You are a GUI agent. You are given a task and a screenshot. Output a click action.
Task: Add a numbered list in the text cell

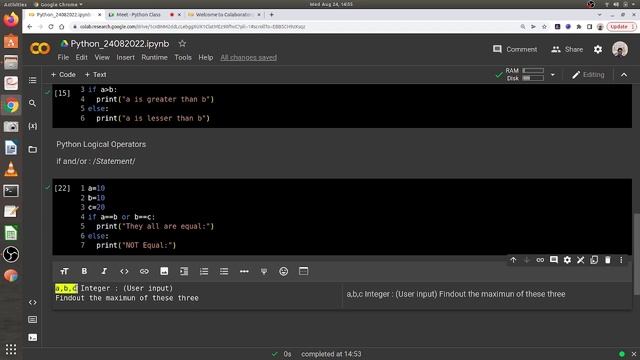[204, 271]
